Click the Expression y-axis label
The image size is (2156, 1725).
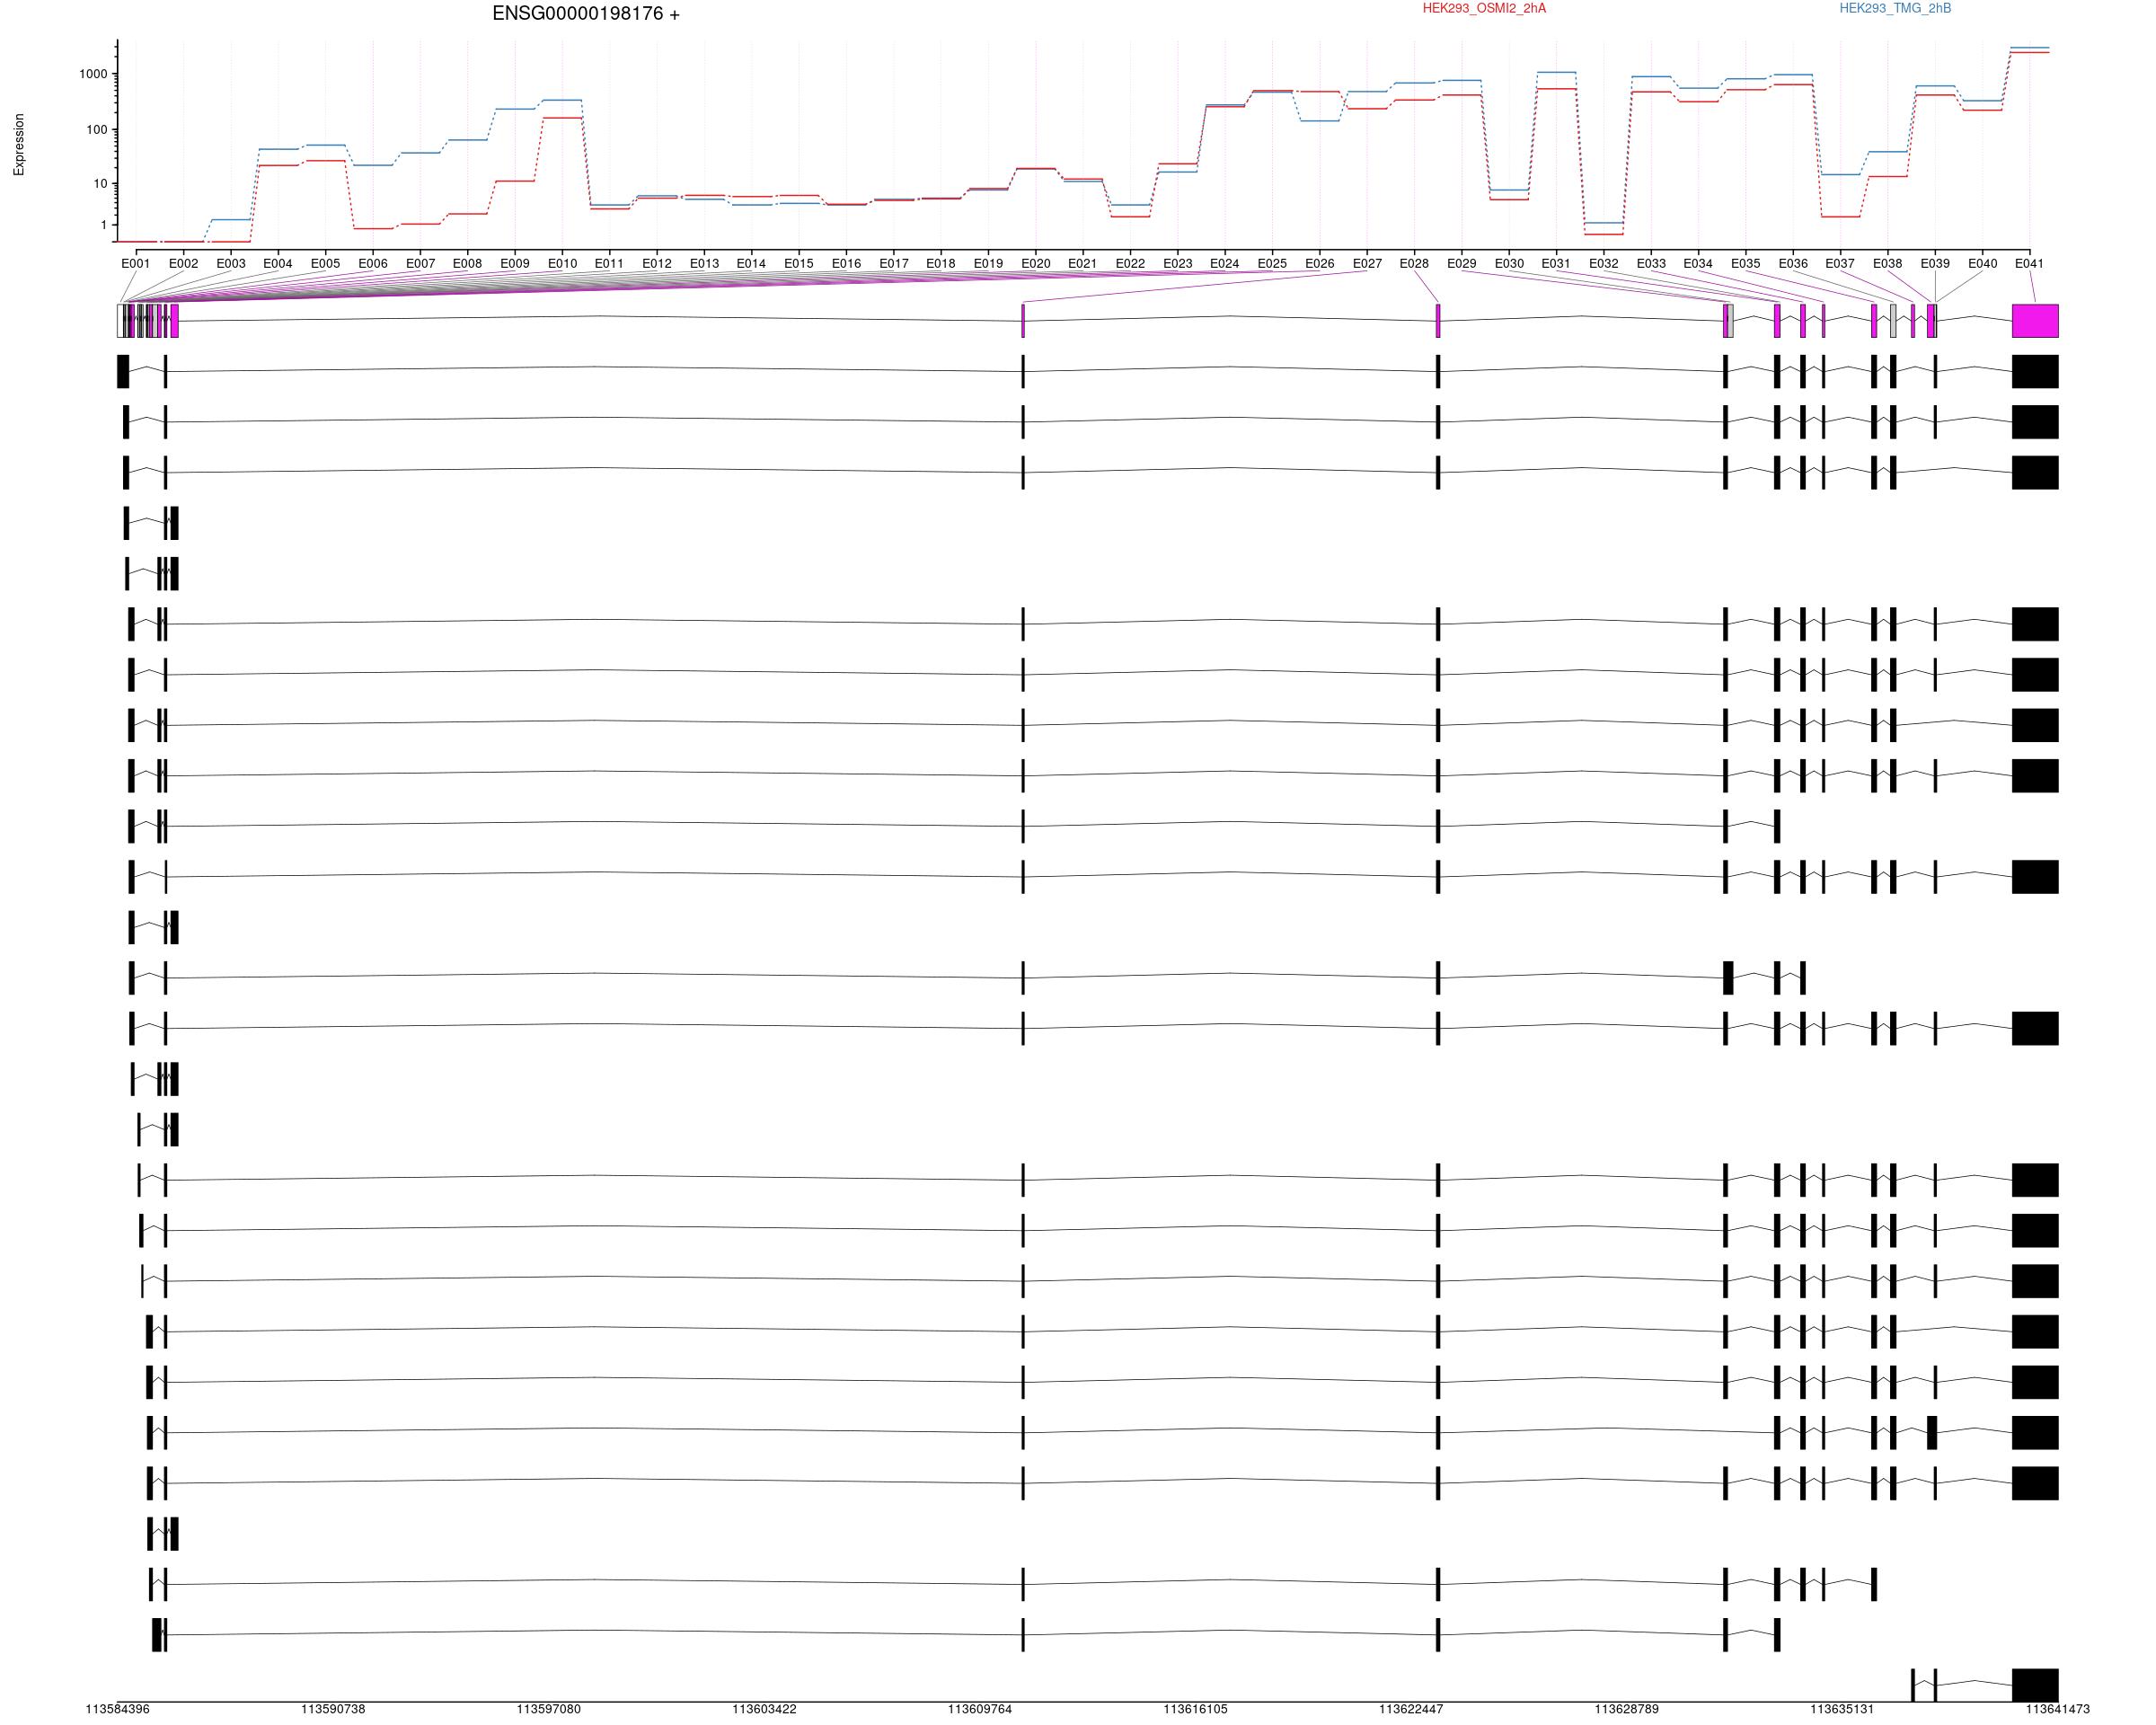(x=19, y=145)
